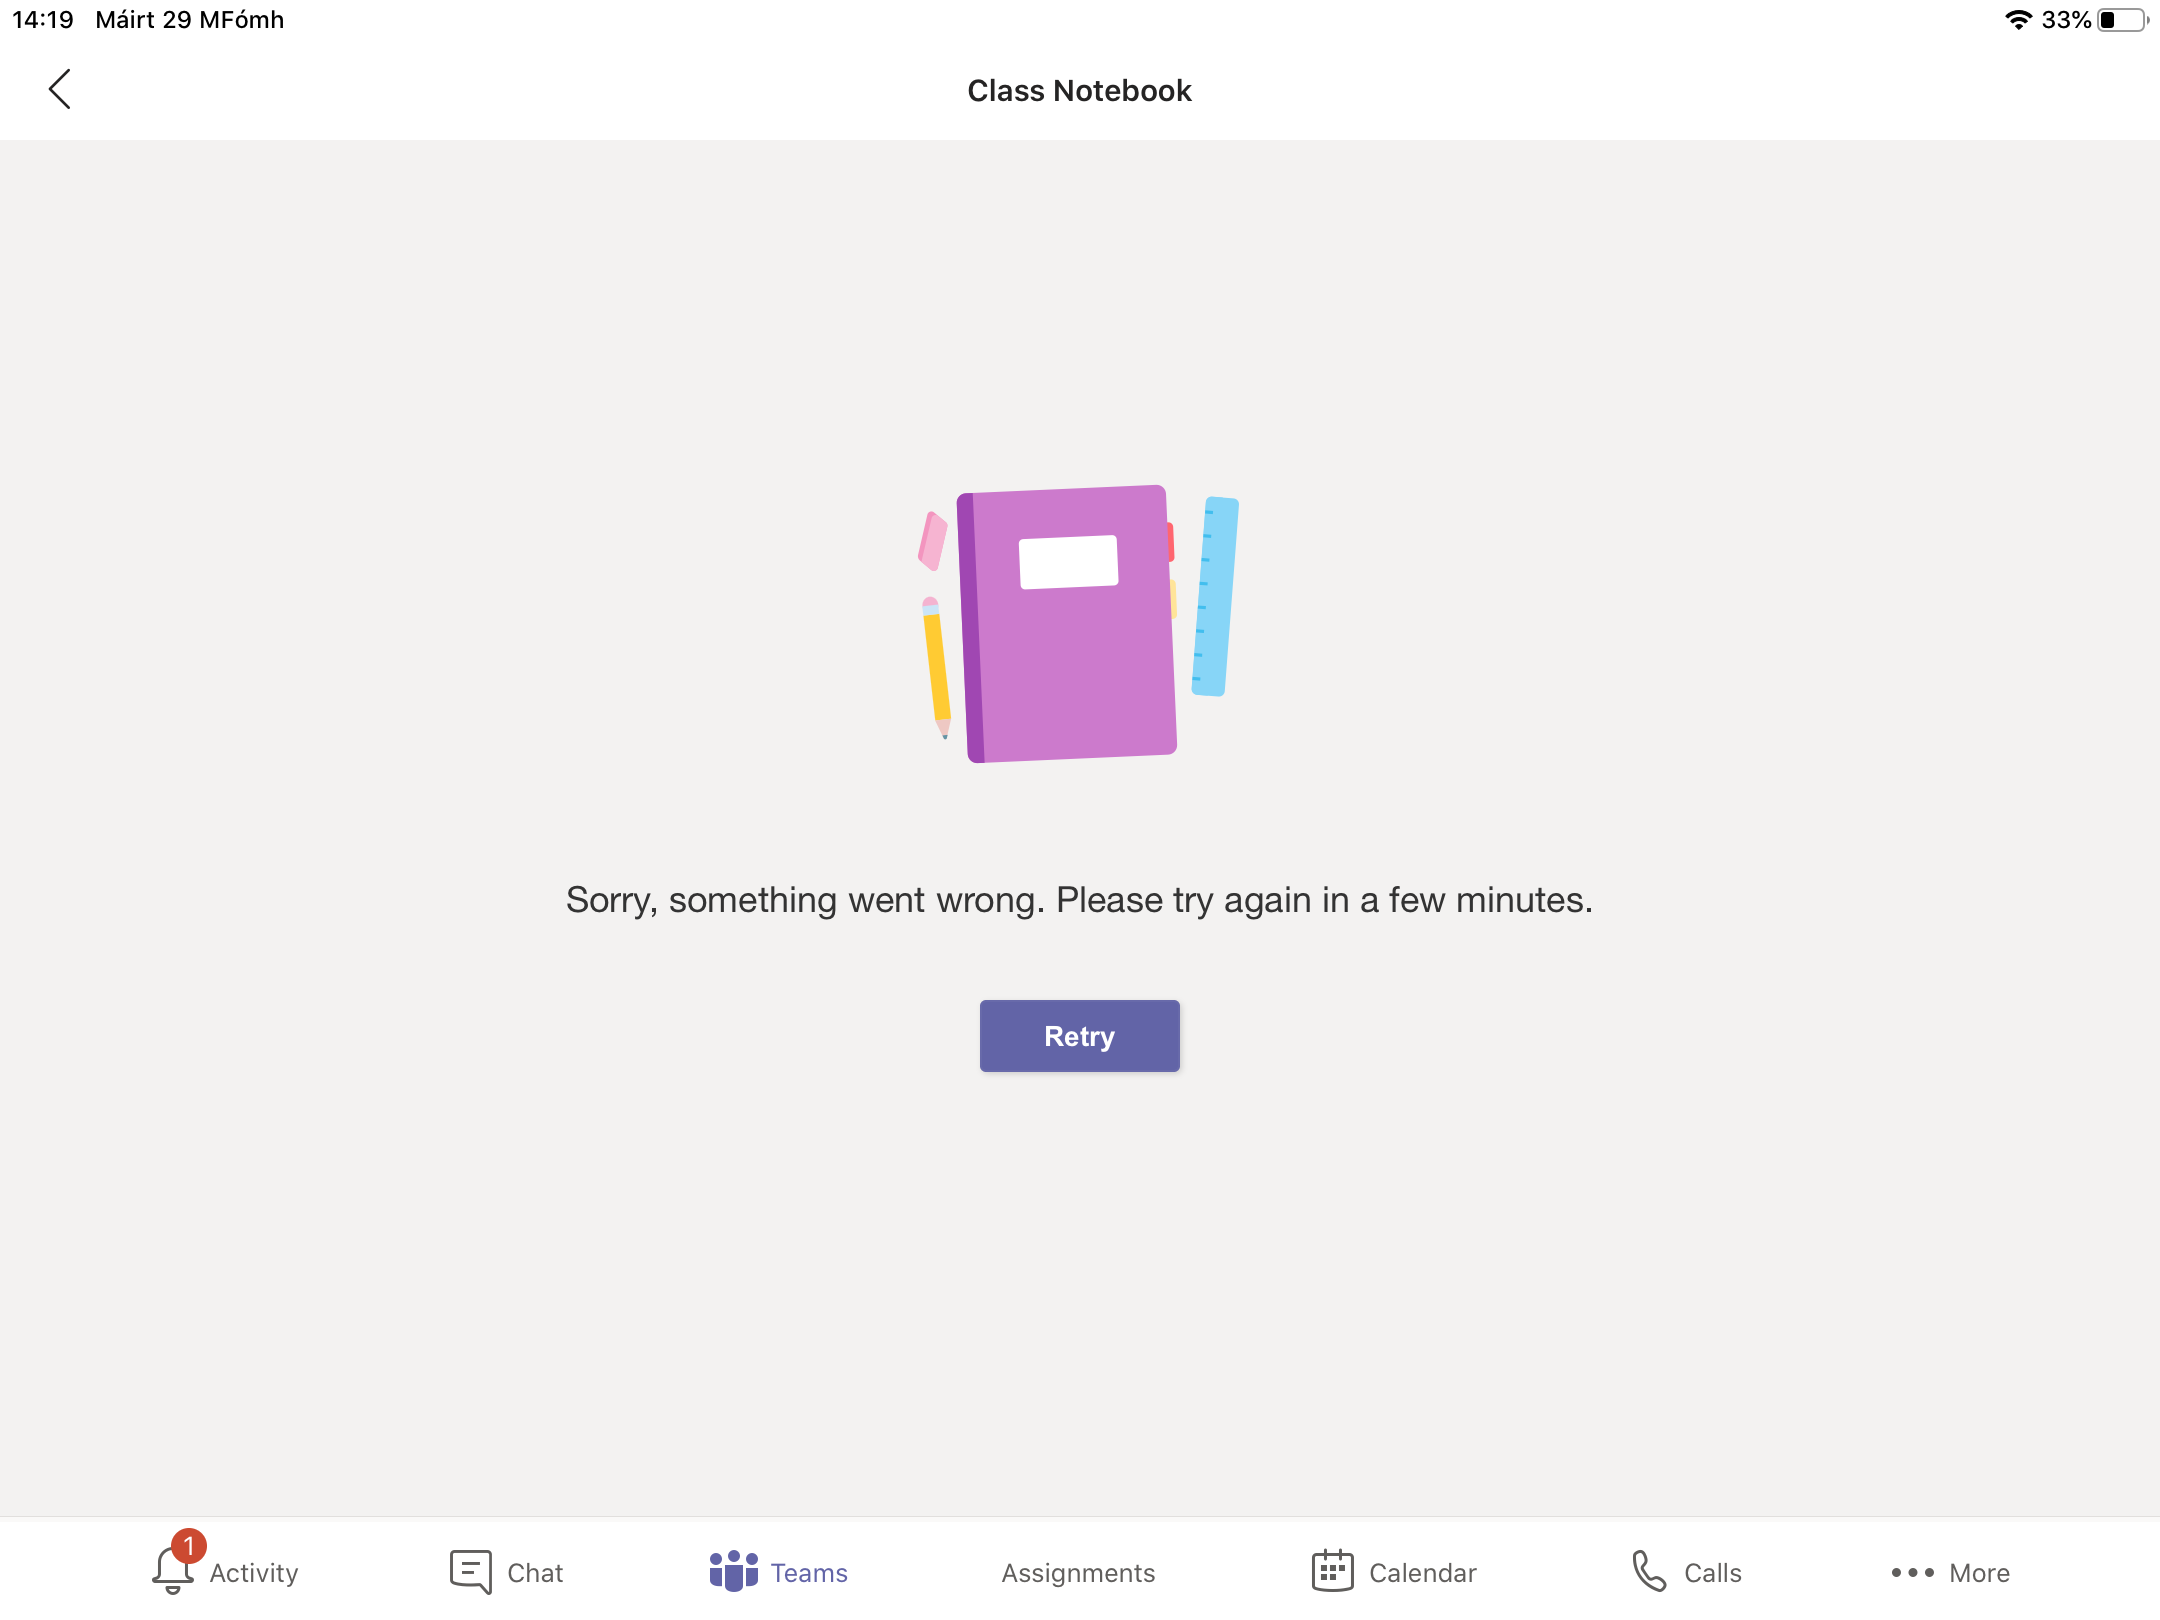Select the Teams people icon
The image size is (2160, 1620).
(x=733, y=1571)
